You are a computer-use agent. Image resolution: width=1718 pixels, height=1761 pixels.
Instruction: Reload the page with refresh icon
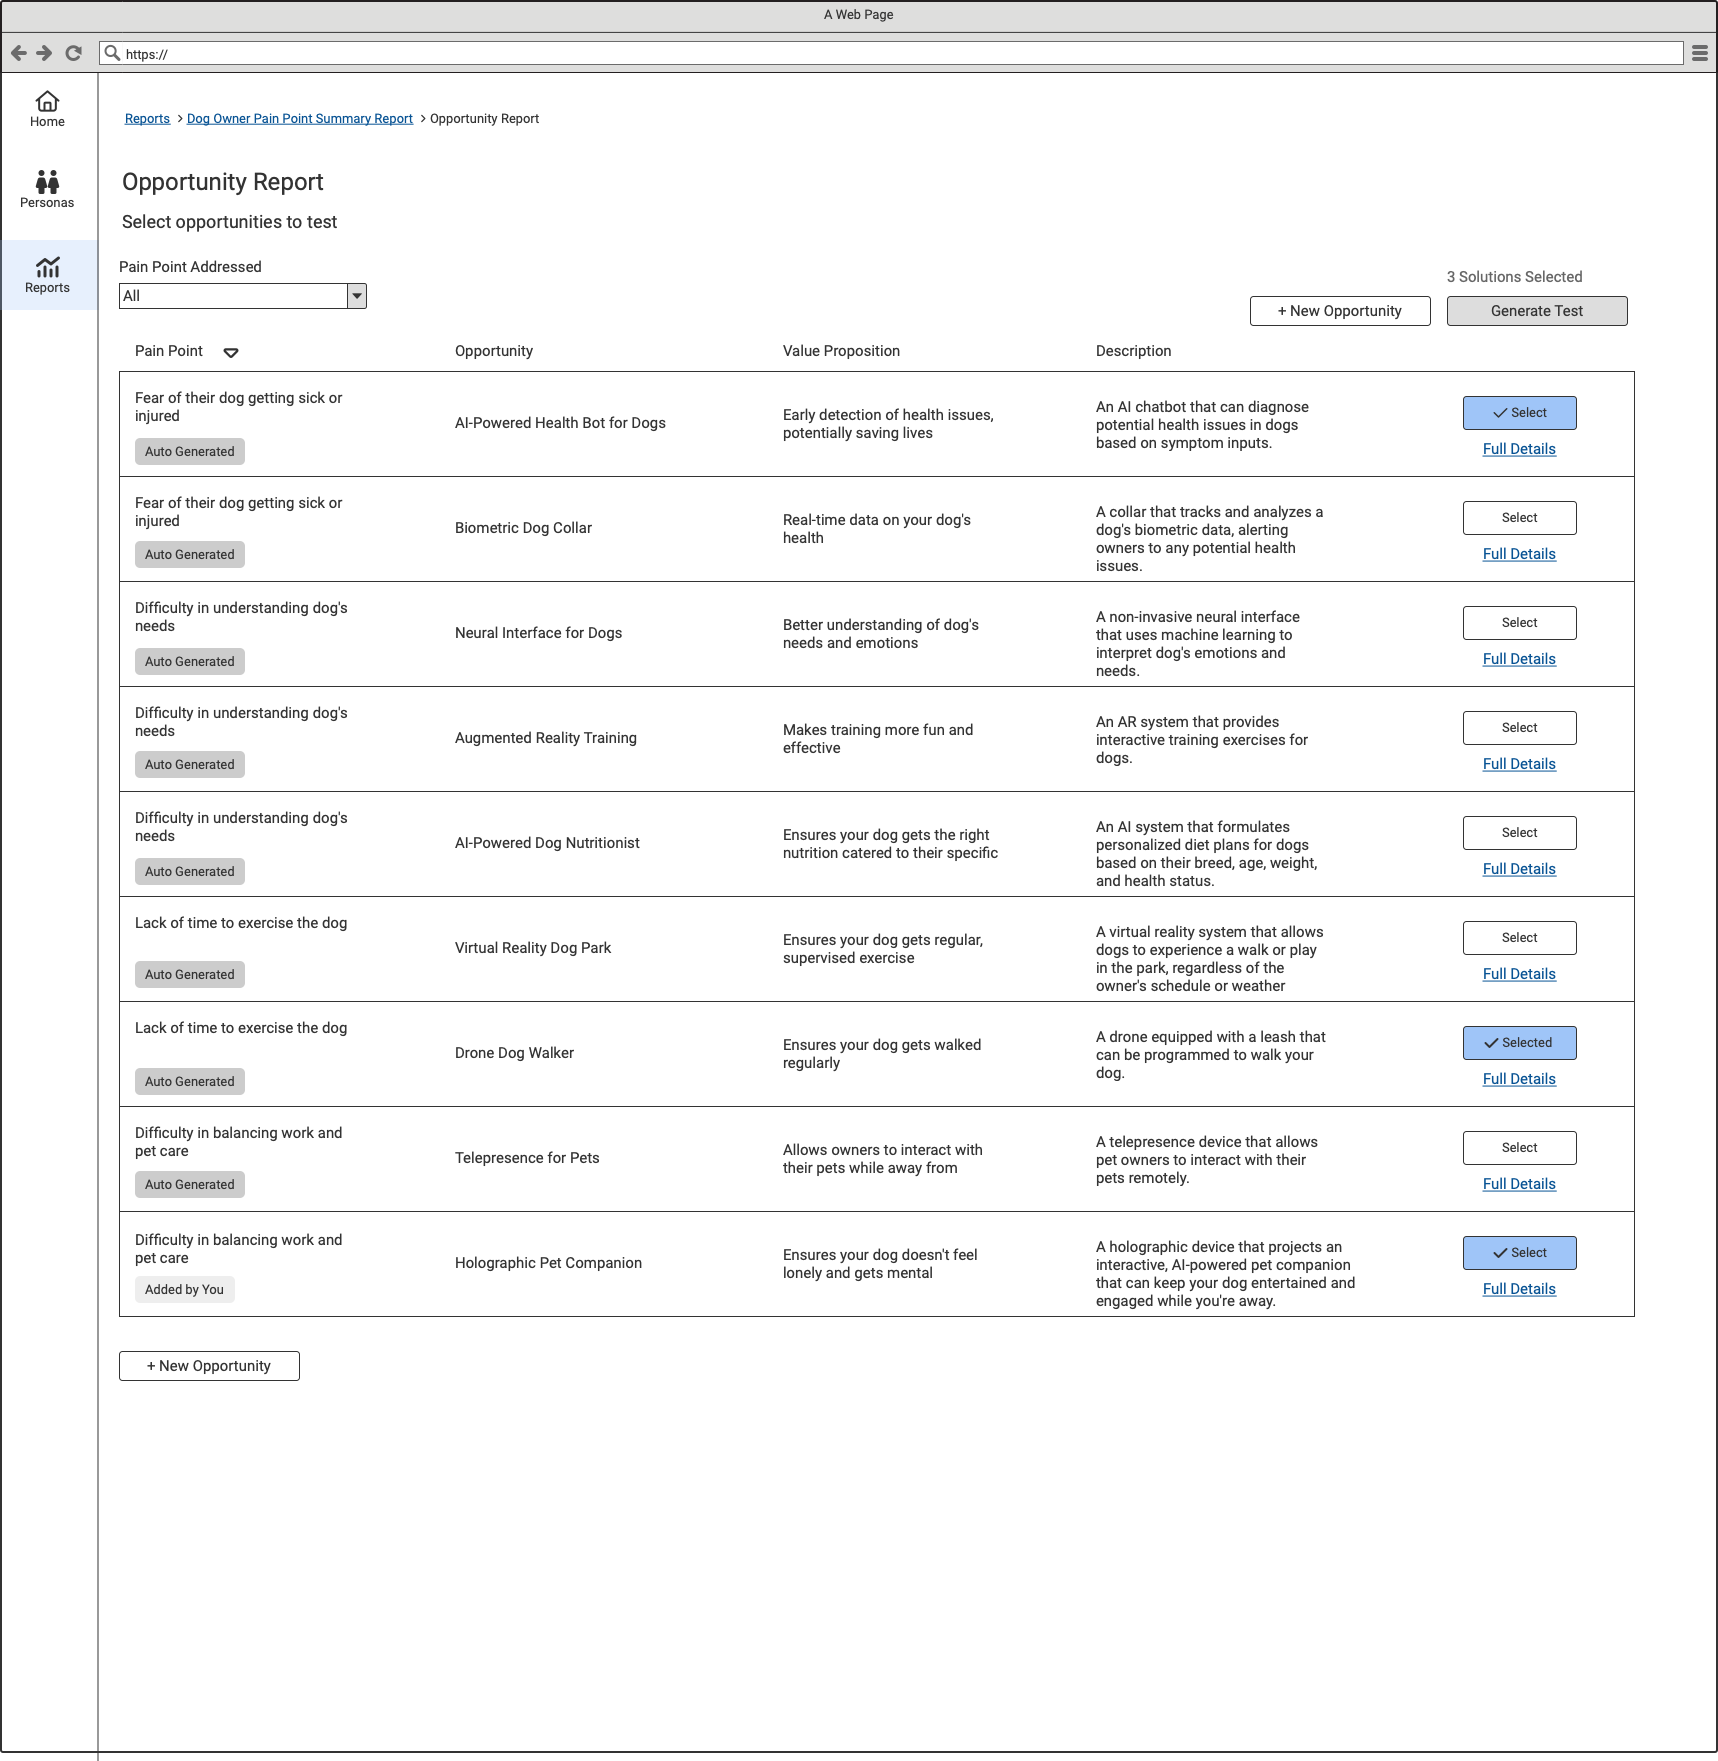click(73, 53)
